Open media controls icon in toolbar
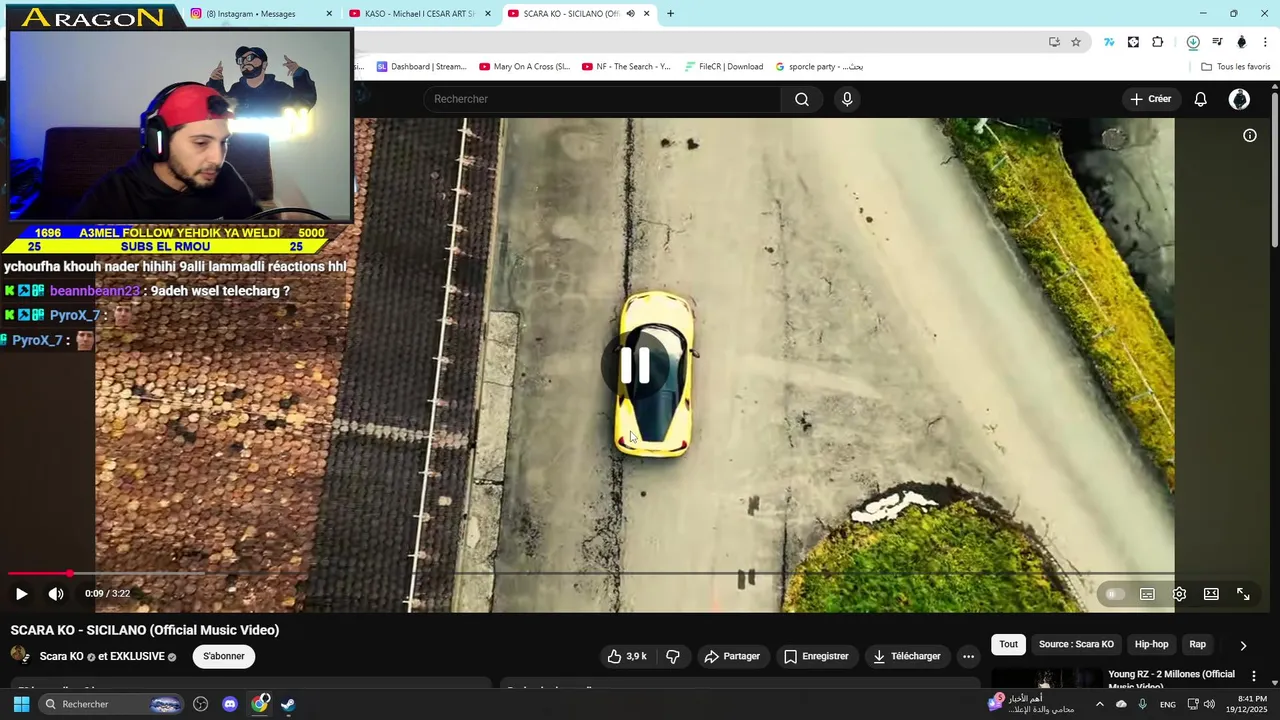Viewport: 1280px width, 720px height. tap(1217, 42)
